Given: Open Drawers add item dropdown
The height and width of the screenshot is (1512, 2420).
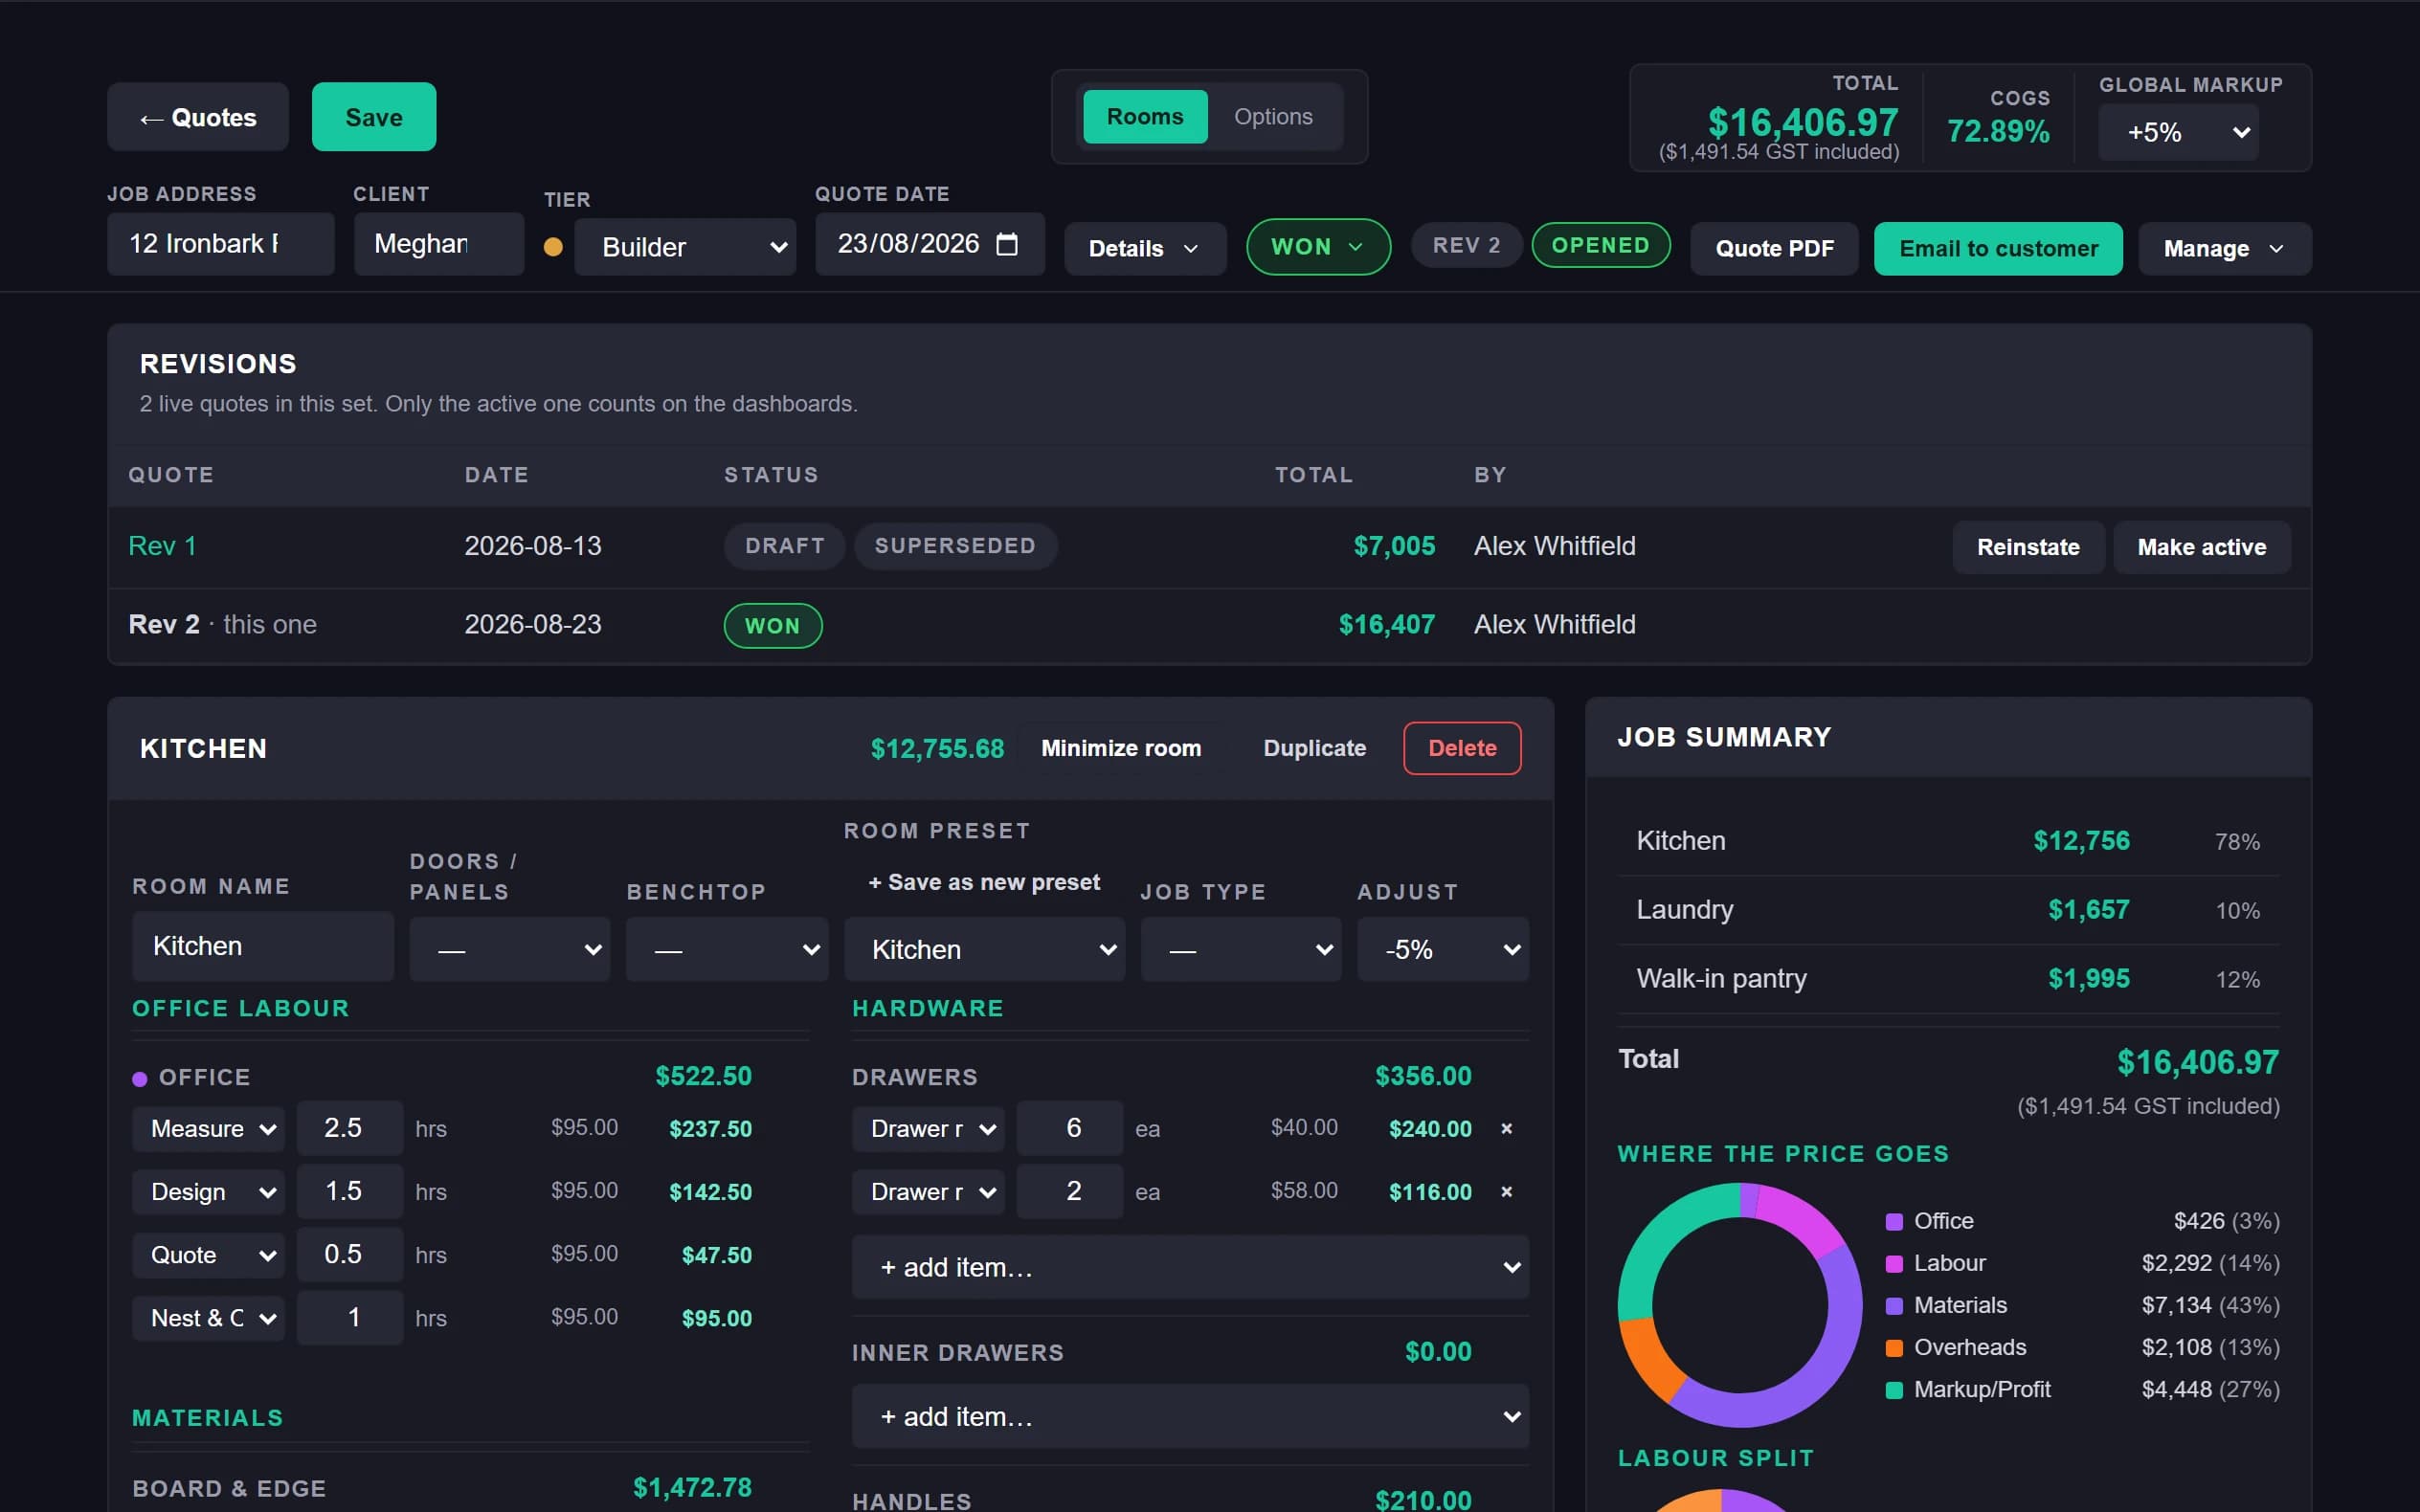Looking at the screenshot, I should (1190, 1267).
